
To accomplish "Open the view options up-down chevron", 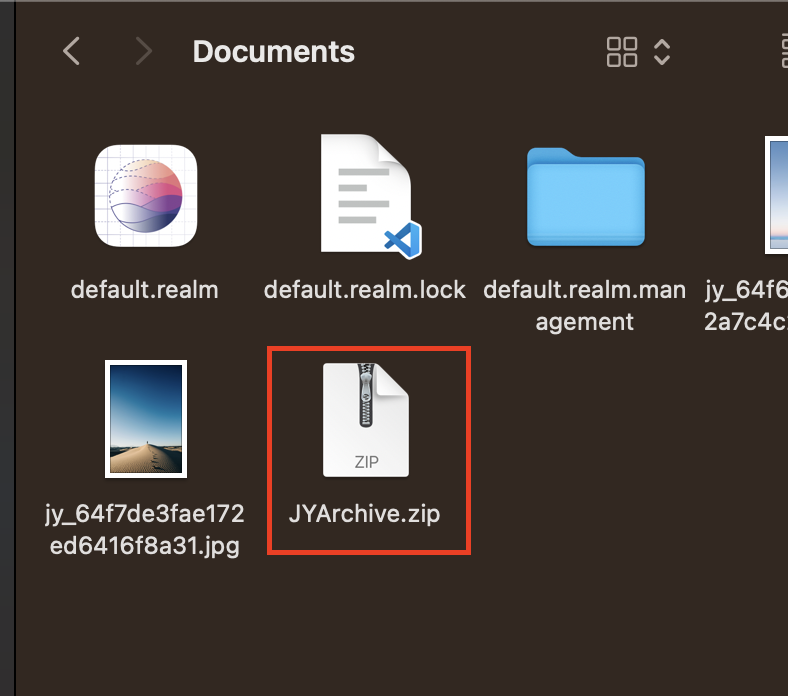I will coord(662,52).
